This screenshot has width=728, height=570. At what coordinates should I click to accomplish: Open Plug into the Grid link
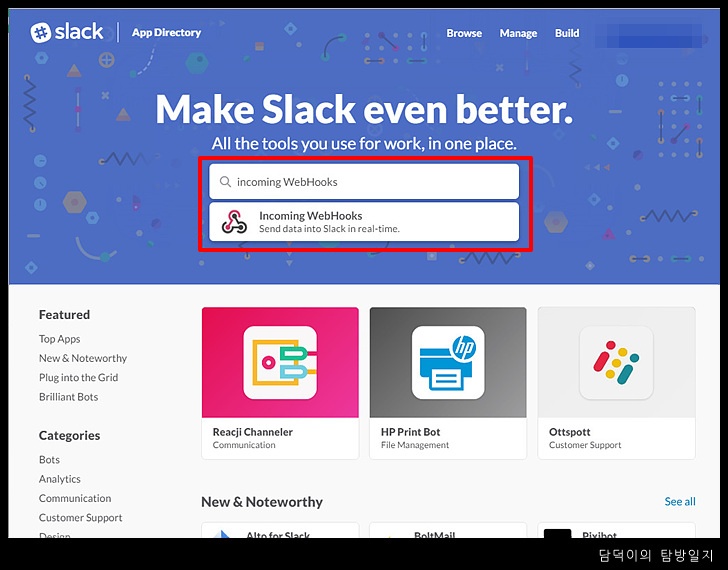click(78, 377)
